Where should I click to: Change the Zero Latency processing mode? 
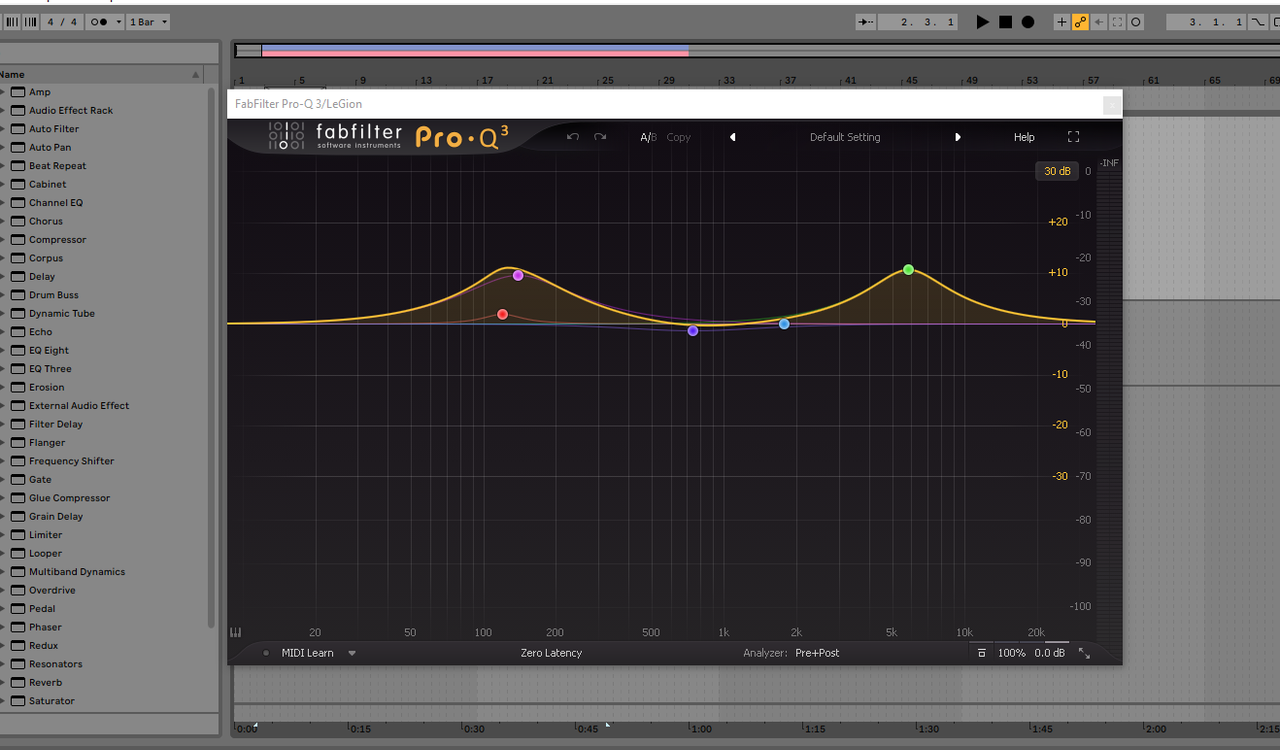[x=551, y=653]
